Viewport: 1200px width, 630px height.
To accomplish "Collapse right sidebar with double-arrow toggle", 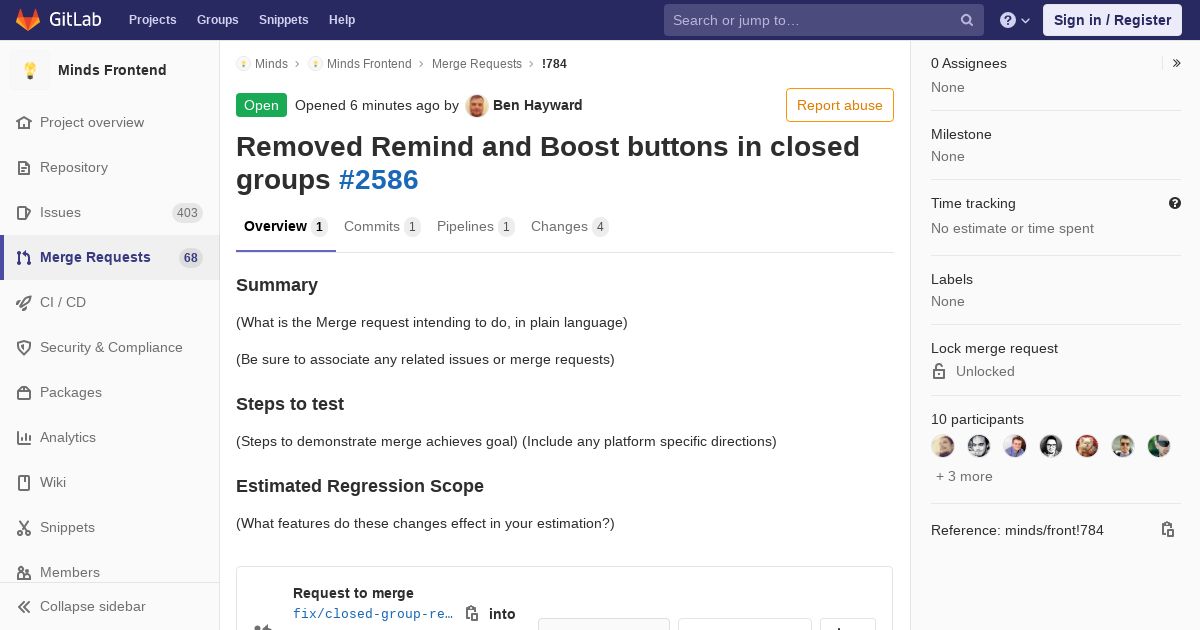I will (1176, 63).
